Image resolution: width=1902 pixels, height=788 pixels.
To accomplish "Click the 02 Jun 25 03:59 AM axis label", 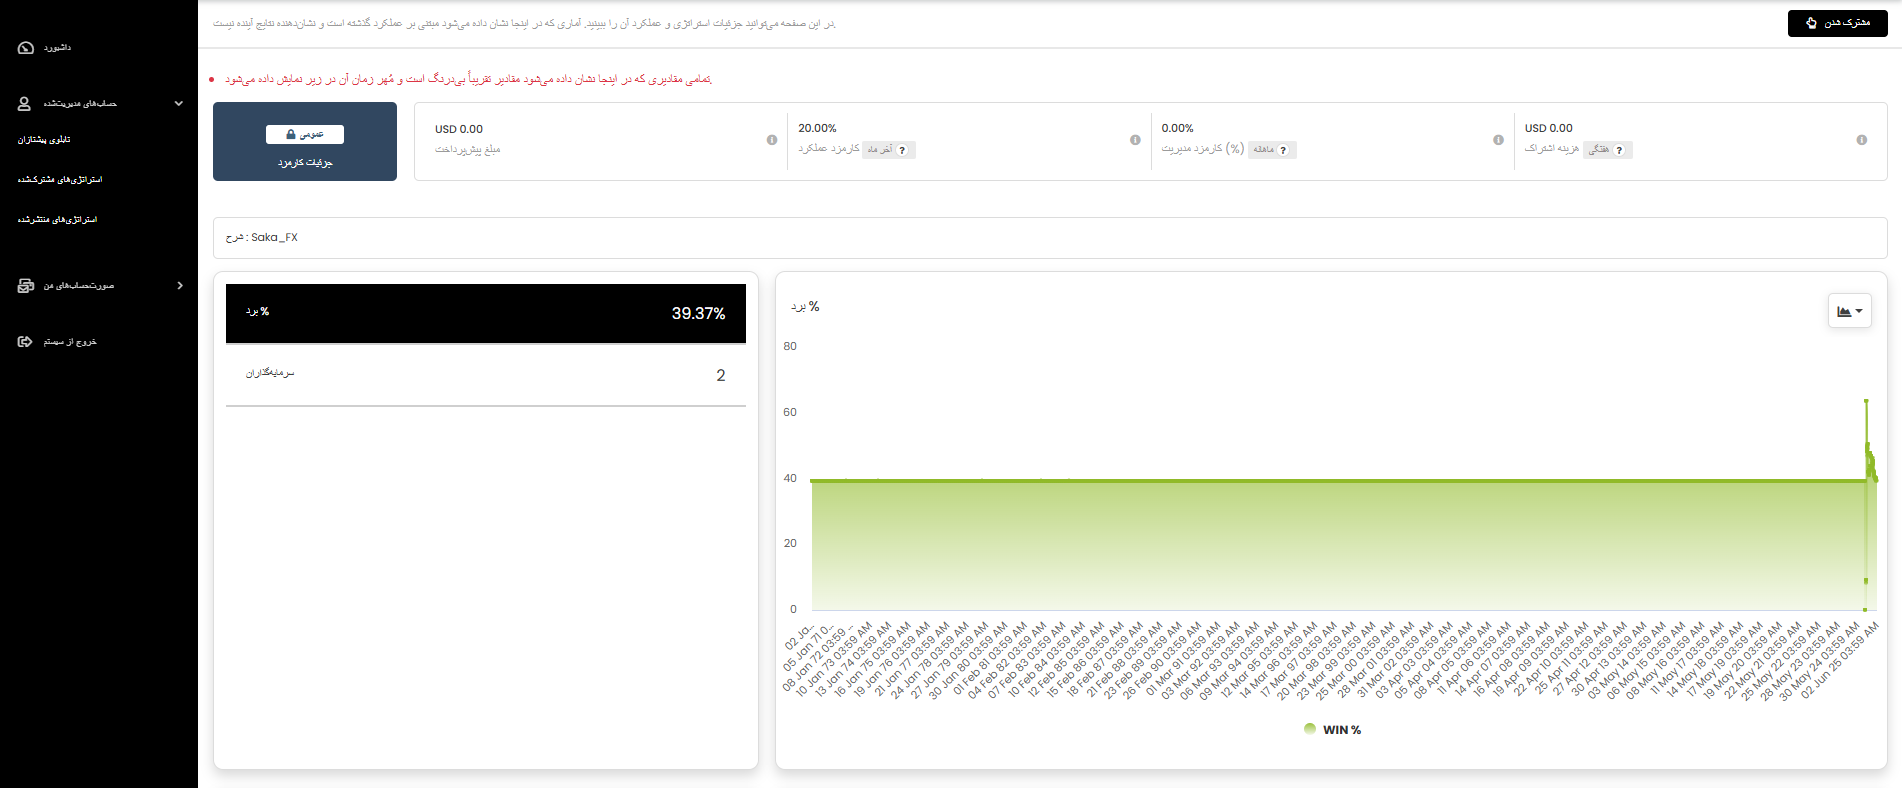I will pos(1841,660).
